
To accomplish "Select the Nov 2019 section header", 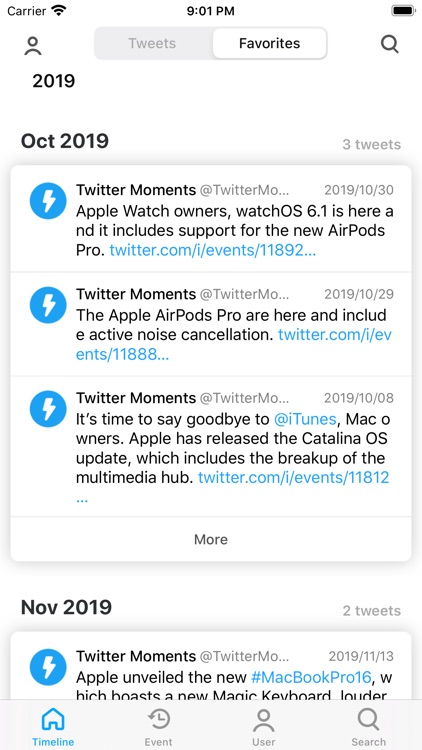I will 66,607.
